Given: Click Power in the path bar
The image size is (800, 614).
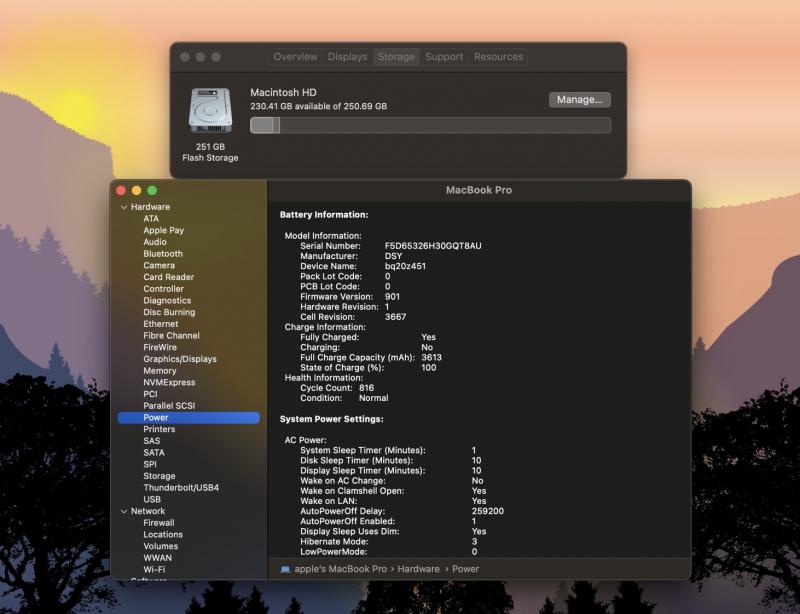Looking at the screenshot, I should click(465, 569).
